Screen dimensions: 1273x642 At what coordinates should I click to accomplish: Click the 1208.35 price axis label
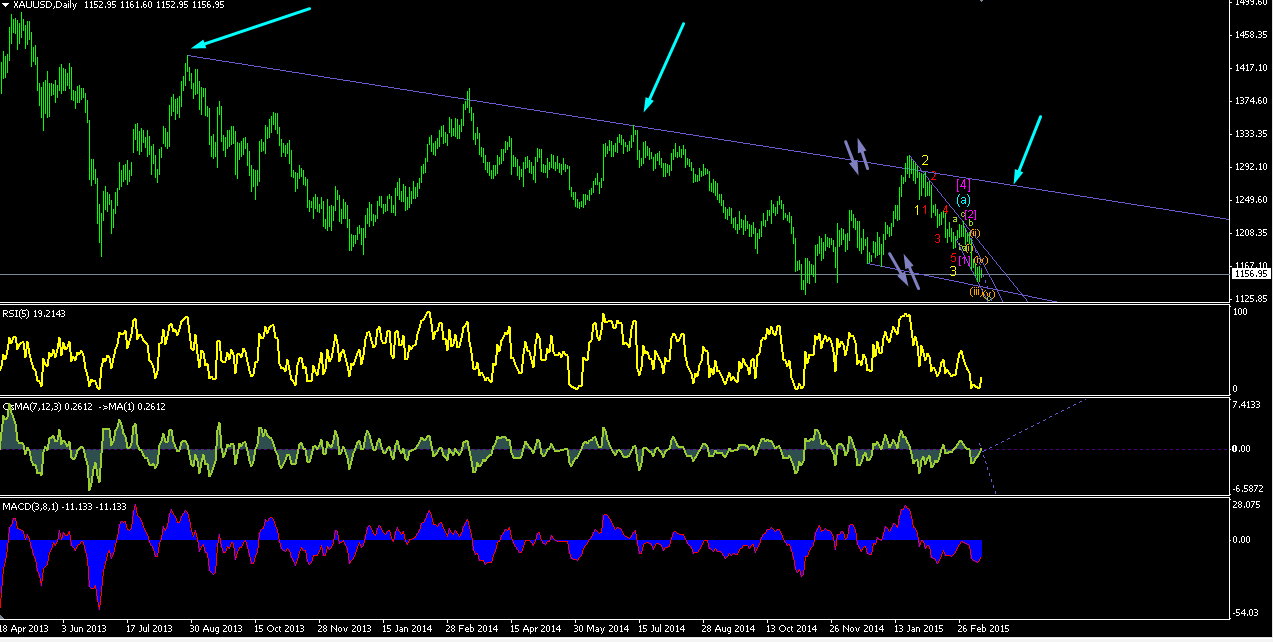click(1250, 233)
